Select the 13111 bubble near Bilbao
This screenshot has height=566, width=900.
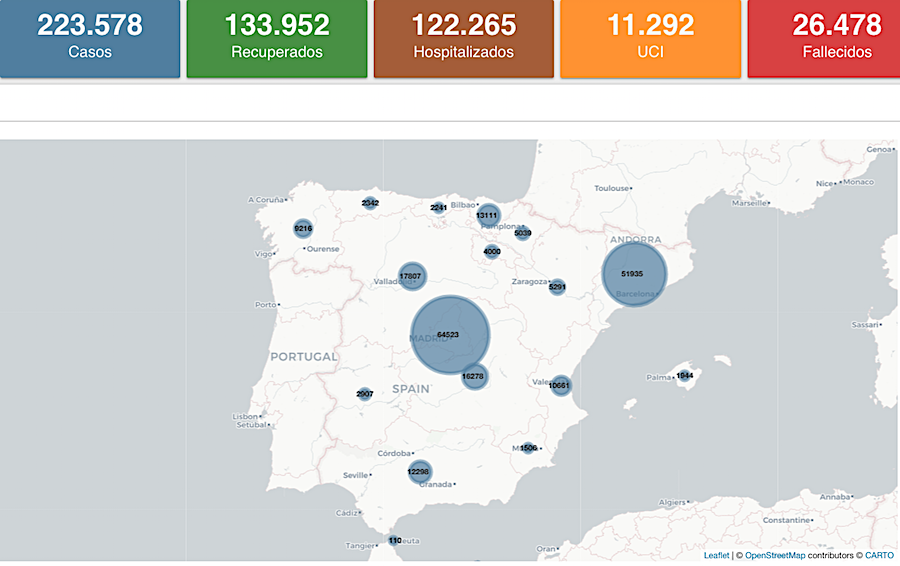tap(487, 215)
